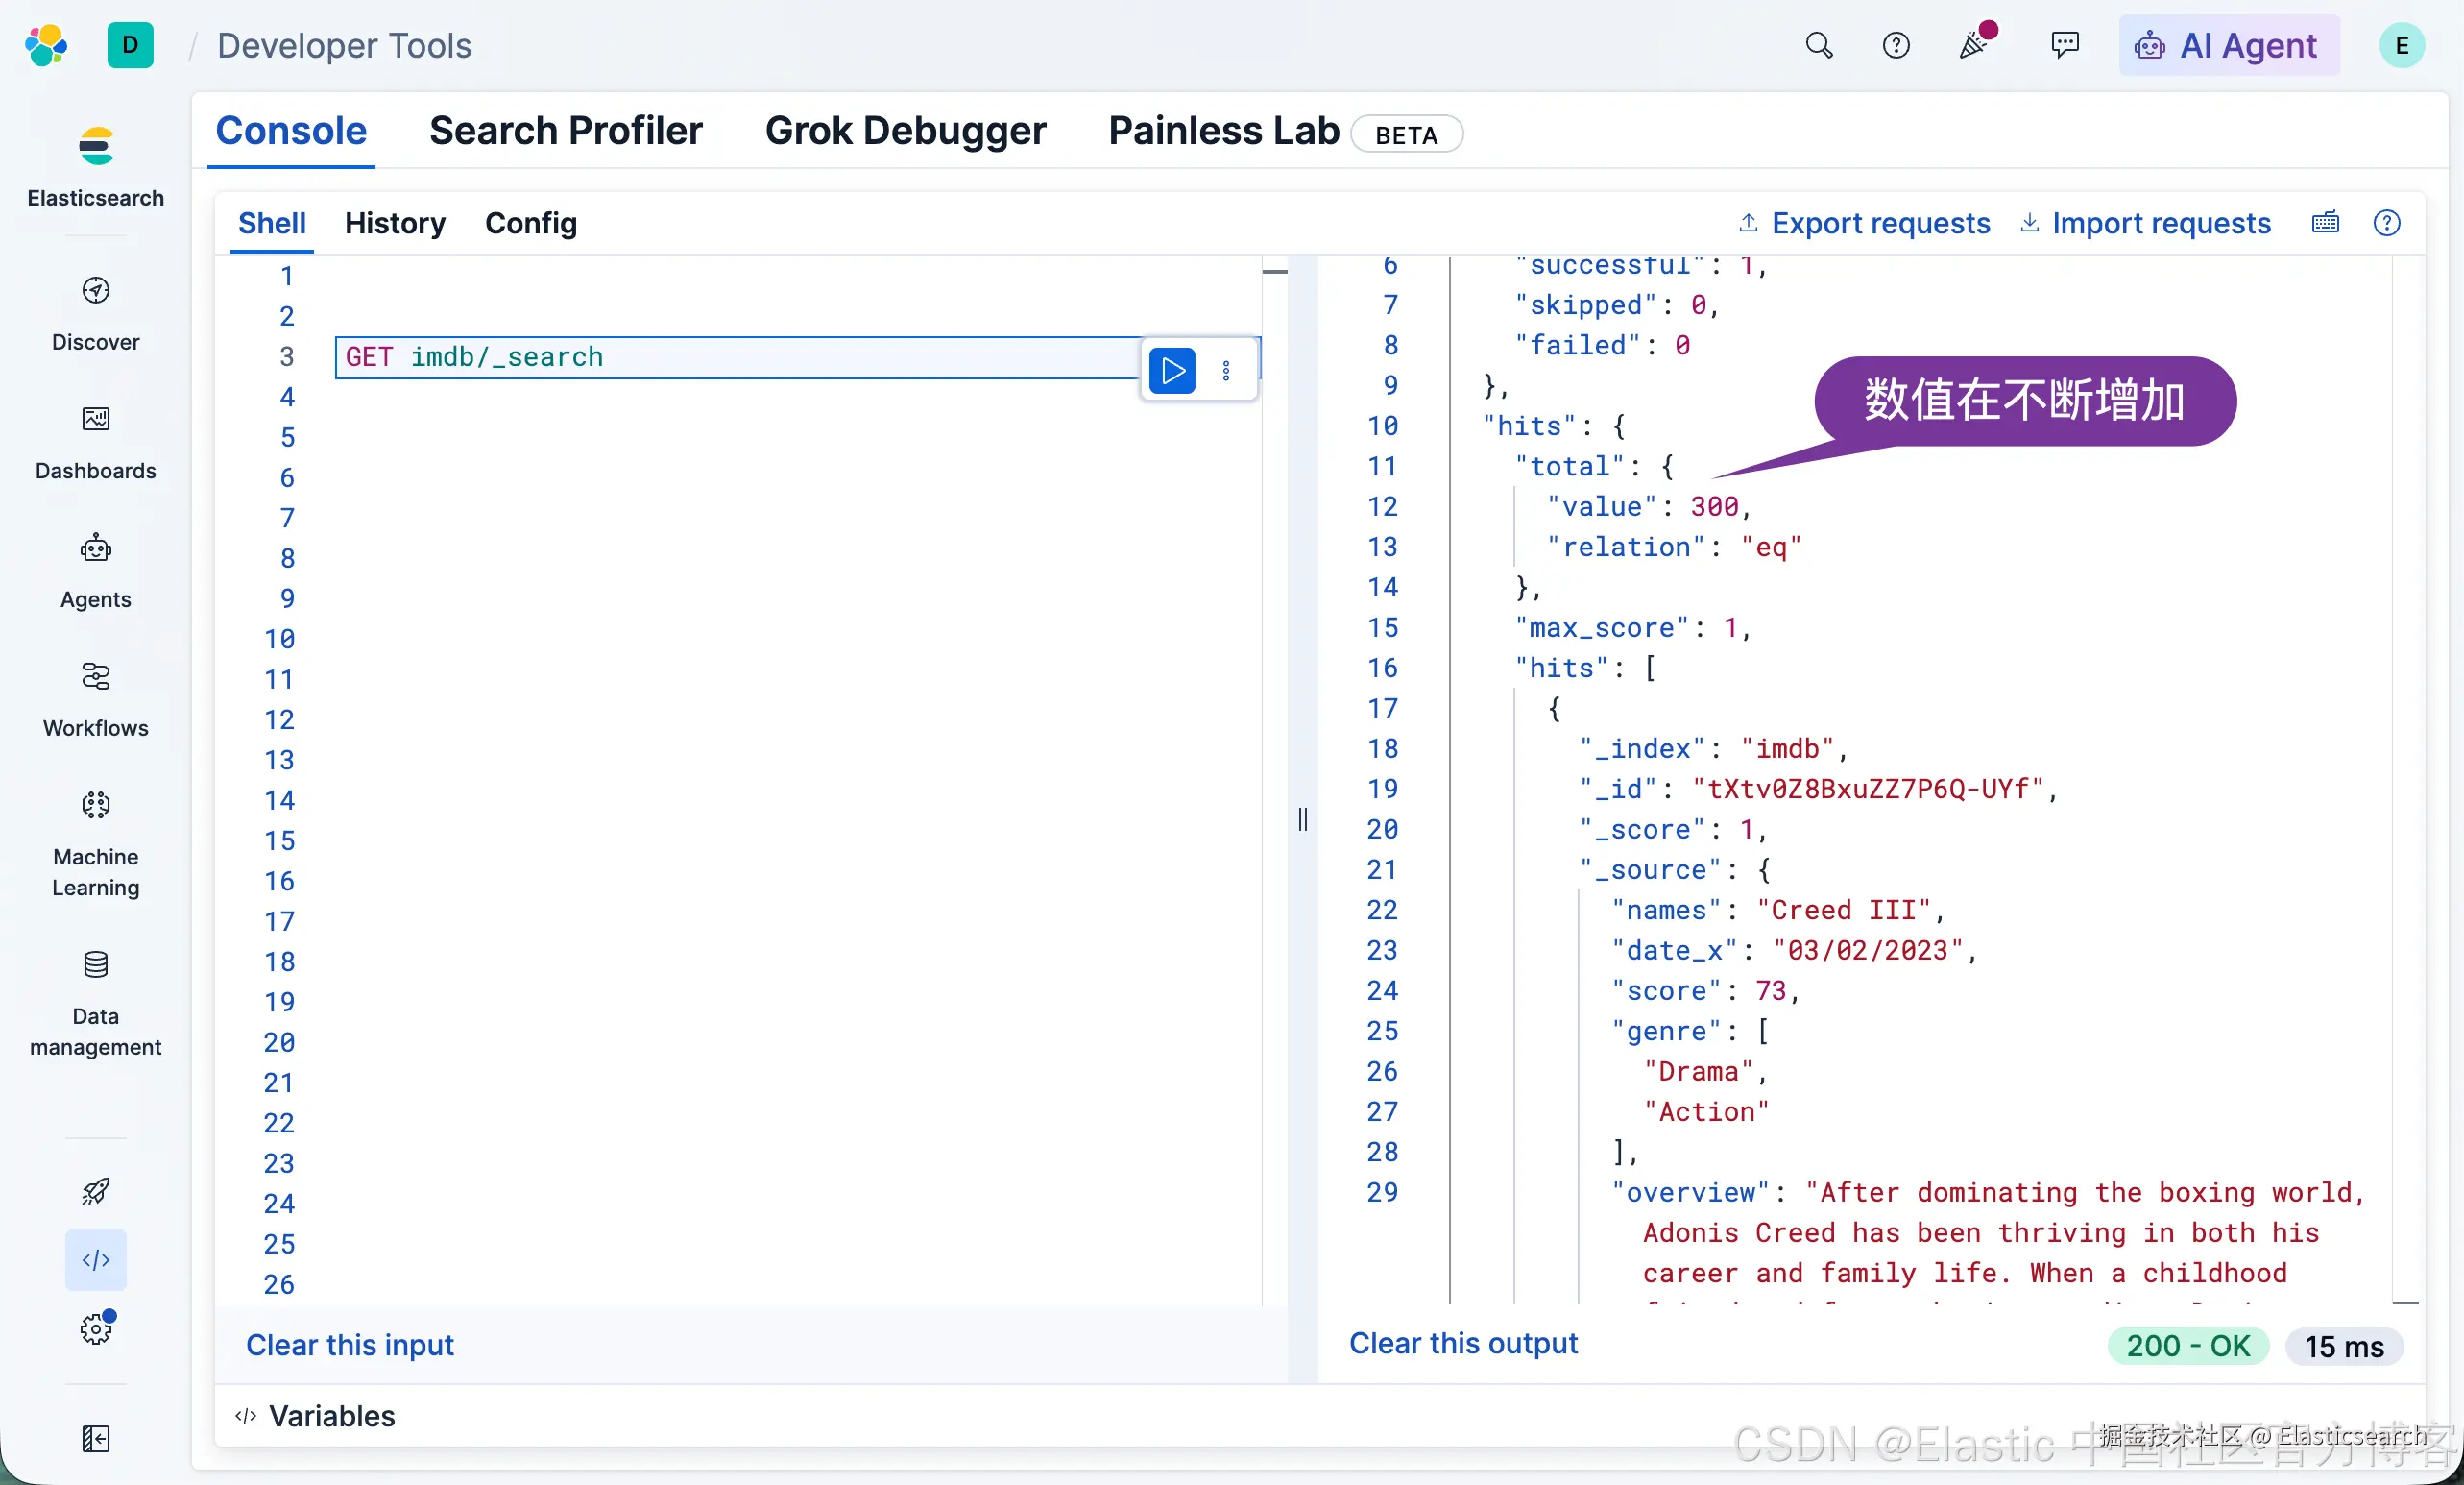Click the "failed": 0 output line

point(1602,345)
